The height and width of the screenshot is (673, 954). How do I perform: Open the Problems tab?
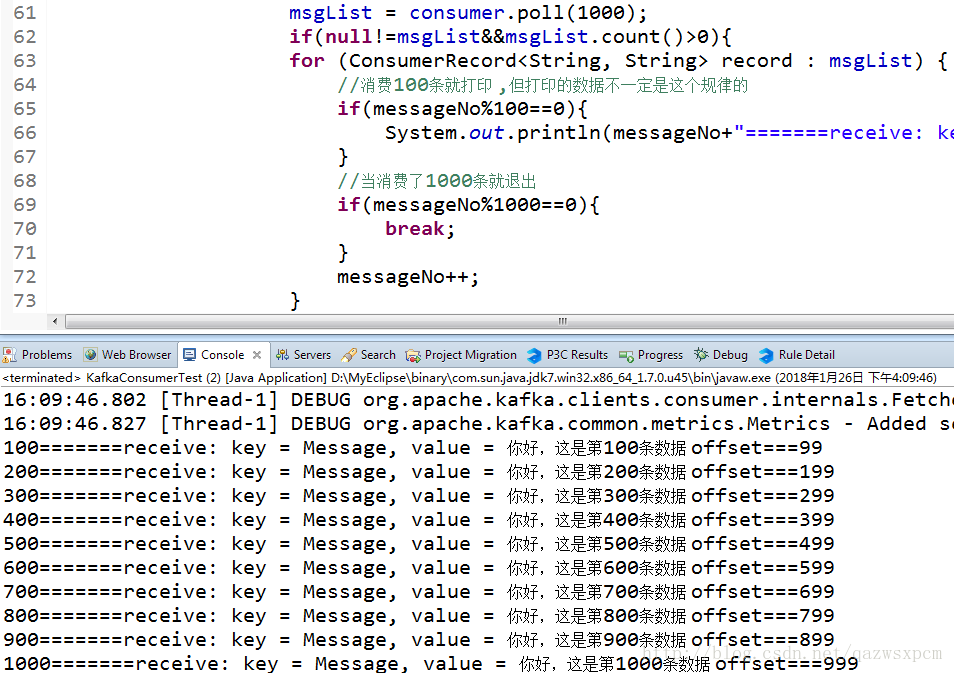46,355
